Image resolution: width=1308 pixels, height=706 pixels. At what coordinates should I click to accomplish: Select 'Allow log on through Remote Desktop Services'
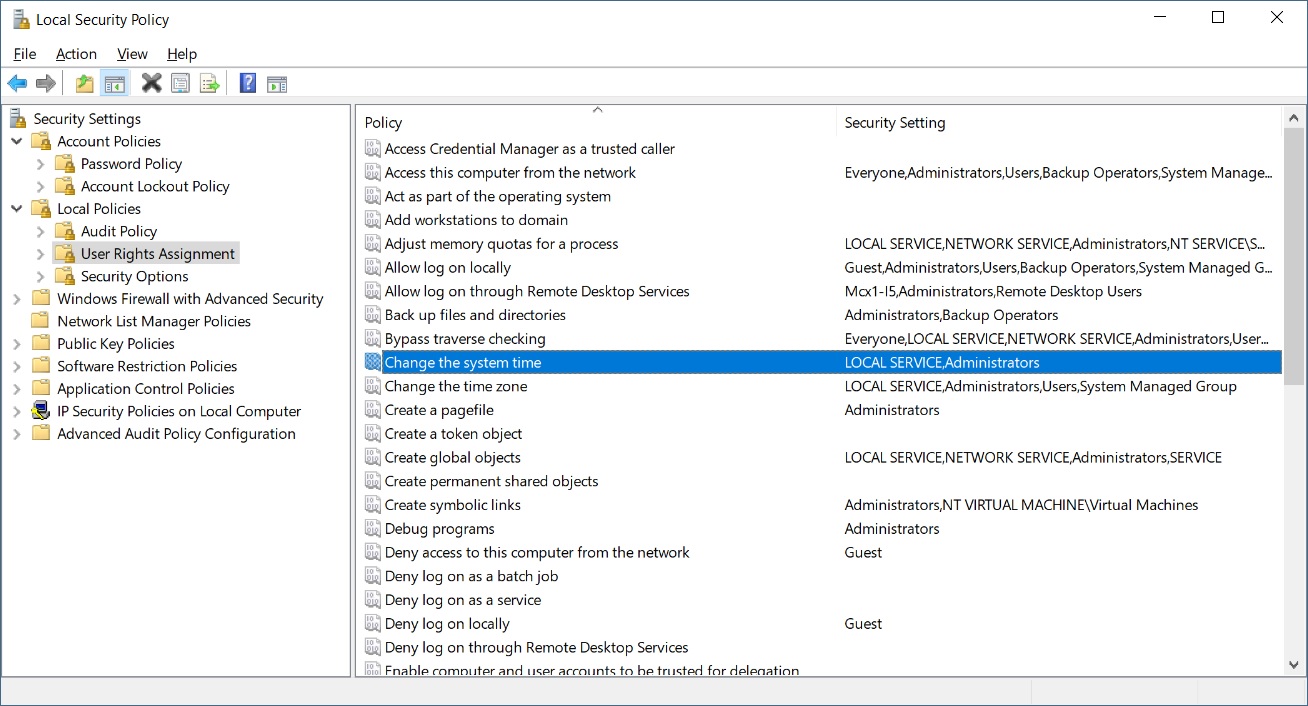537,291
